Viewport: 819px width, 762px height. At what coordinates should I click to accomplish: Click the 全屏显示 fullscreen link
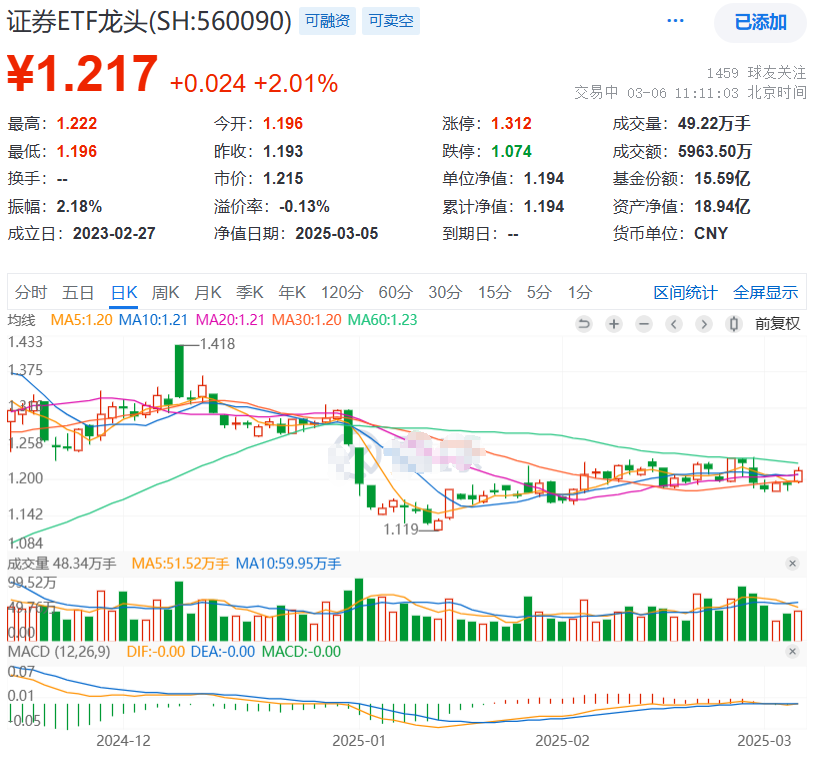765,292
